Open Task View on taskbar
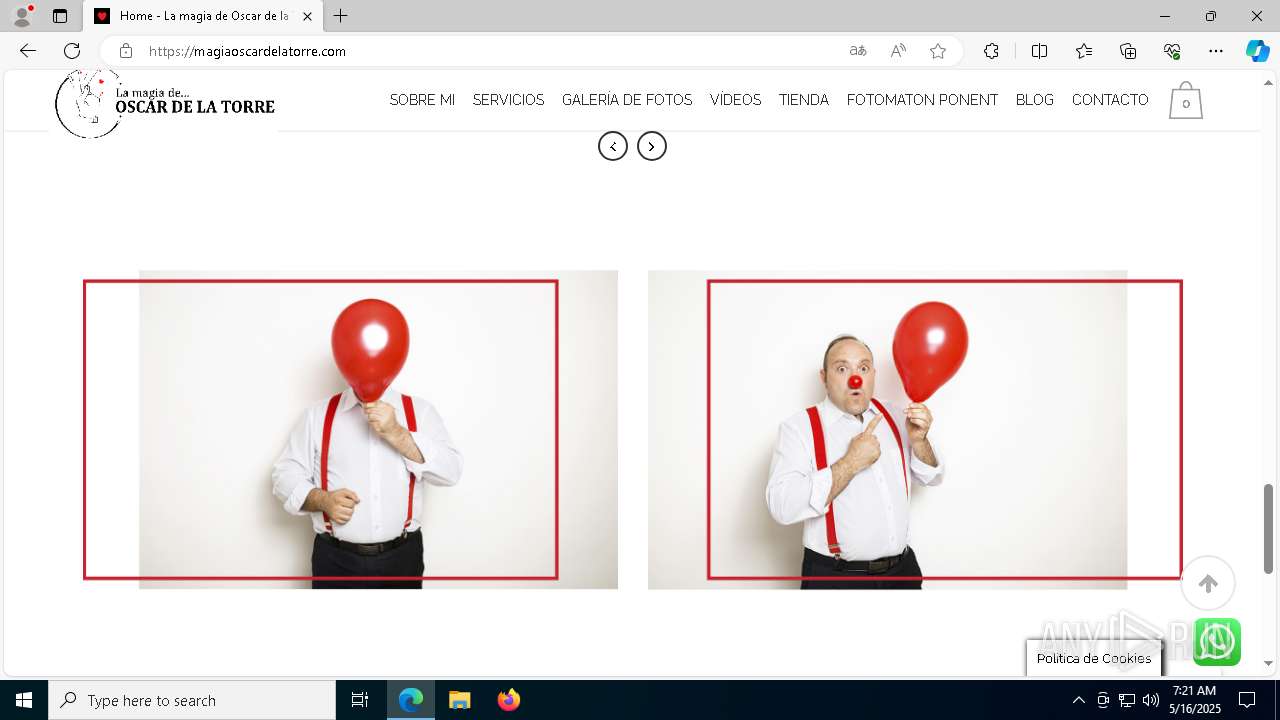 pyautogui.click(x=360, y=700)
